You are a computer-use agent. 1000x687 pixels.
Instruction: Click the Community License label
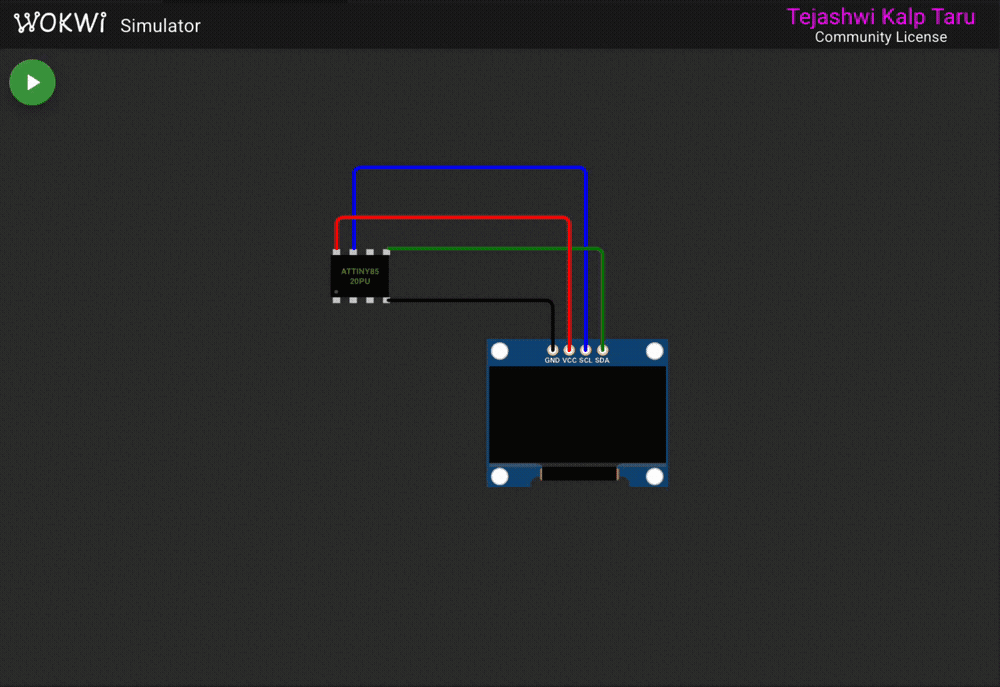click(880, 38)
